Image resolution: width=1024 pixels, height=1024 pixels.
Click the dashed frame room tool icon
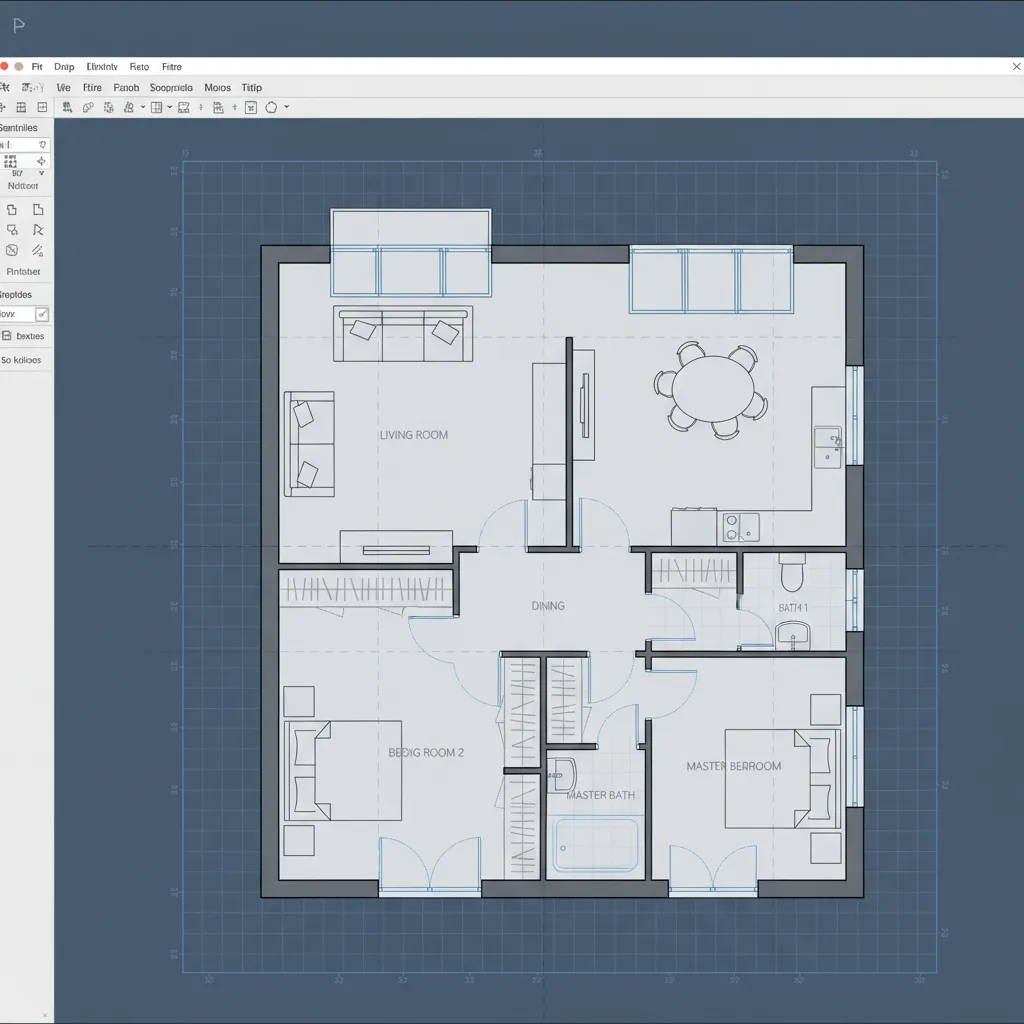pyautogui.click(x=184, y=108)
